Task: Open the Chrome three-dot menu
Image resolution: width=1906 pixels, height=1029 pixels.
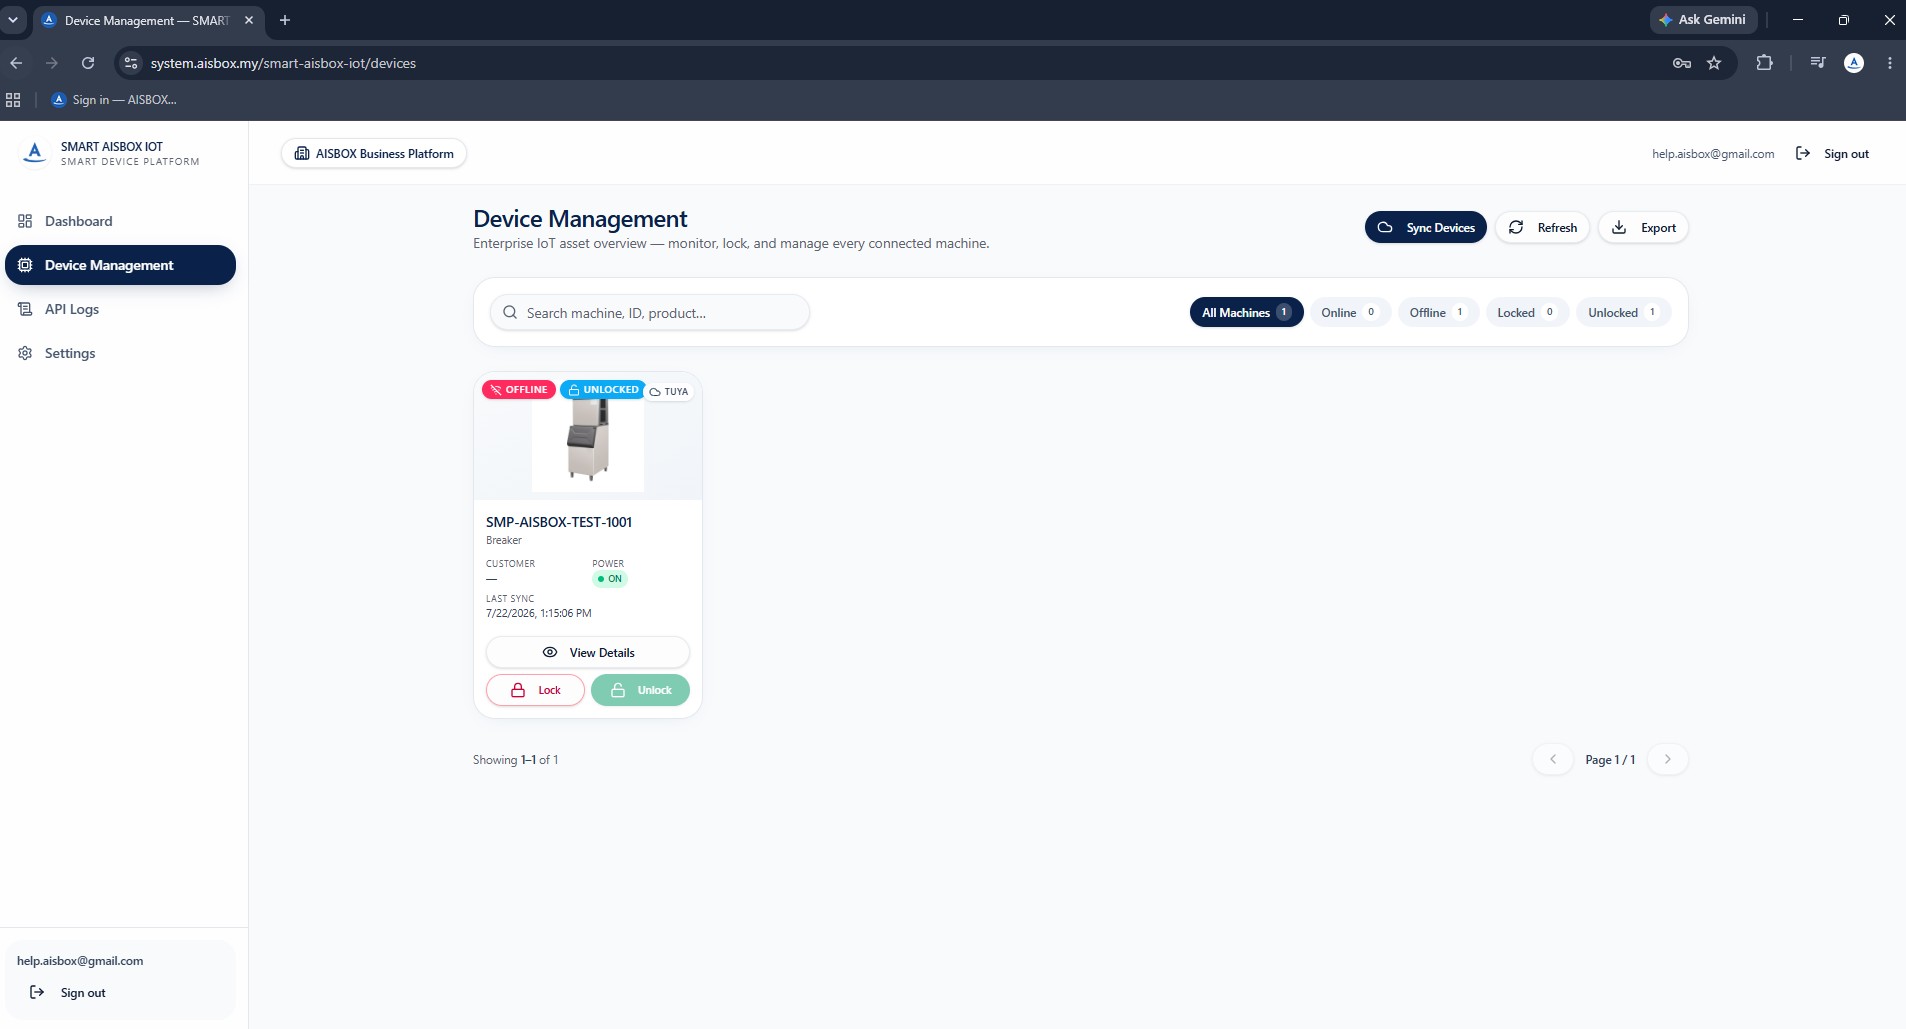Action: coord(1889,63)
